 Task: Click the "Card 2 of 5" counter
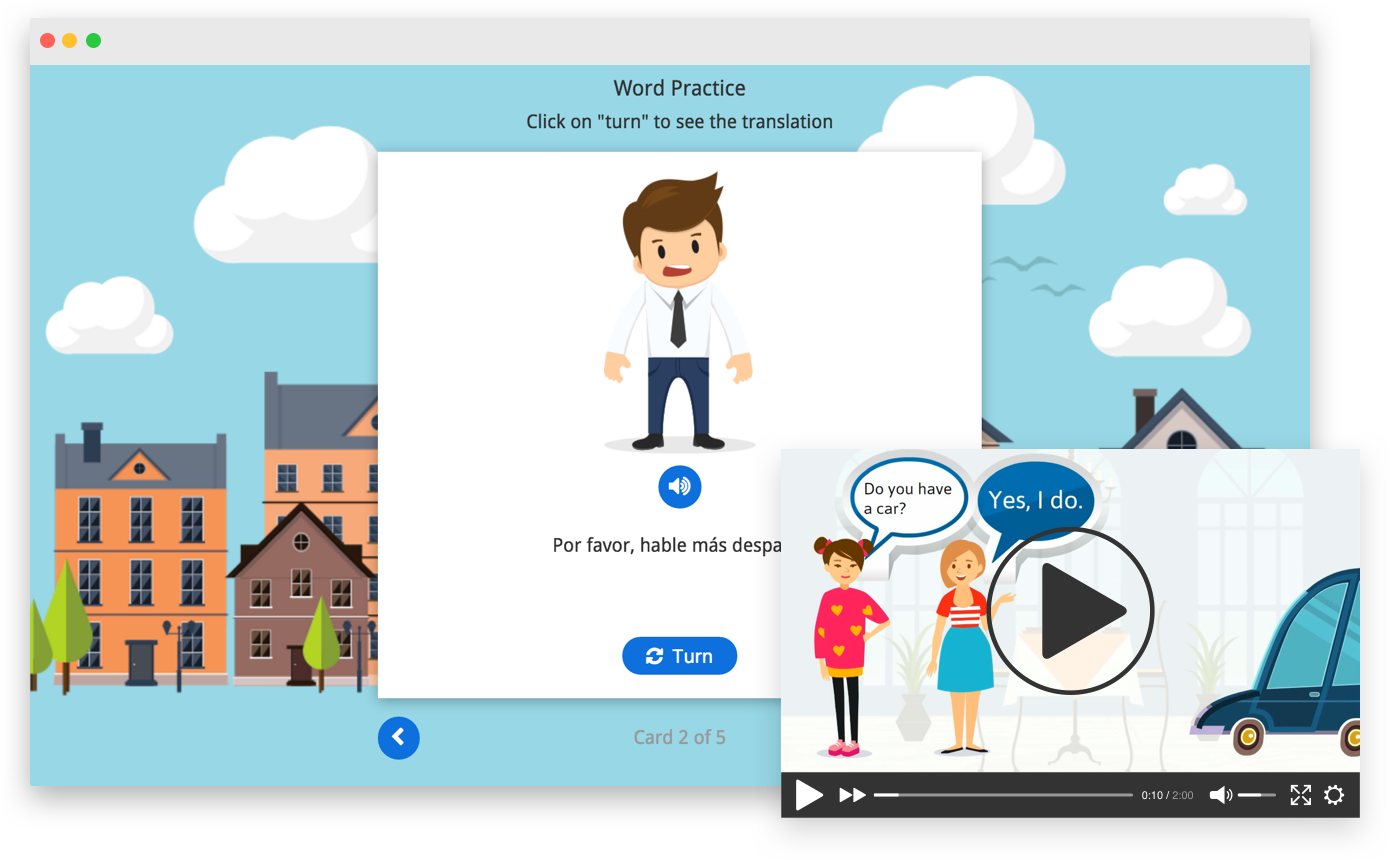[680, 737]
